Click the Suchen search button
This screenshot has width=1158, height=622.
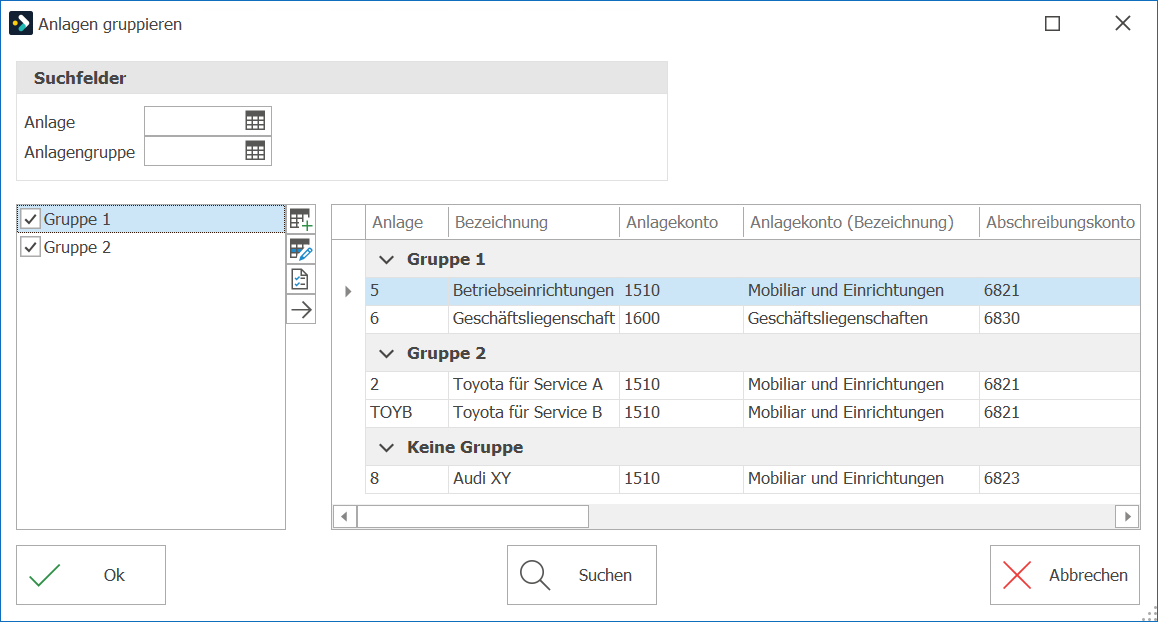581,575
